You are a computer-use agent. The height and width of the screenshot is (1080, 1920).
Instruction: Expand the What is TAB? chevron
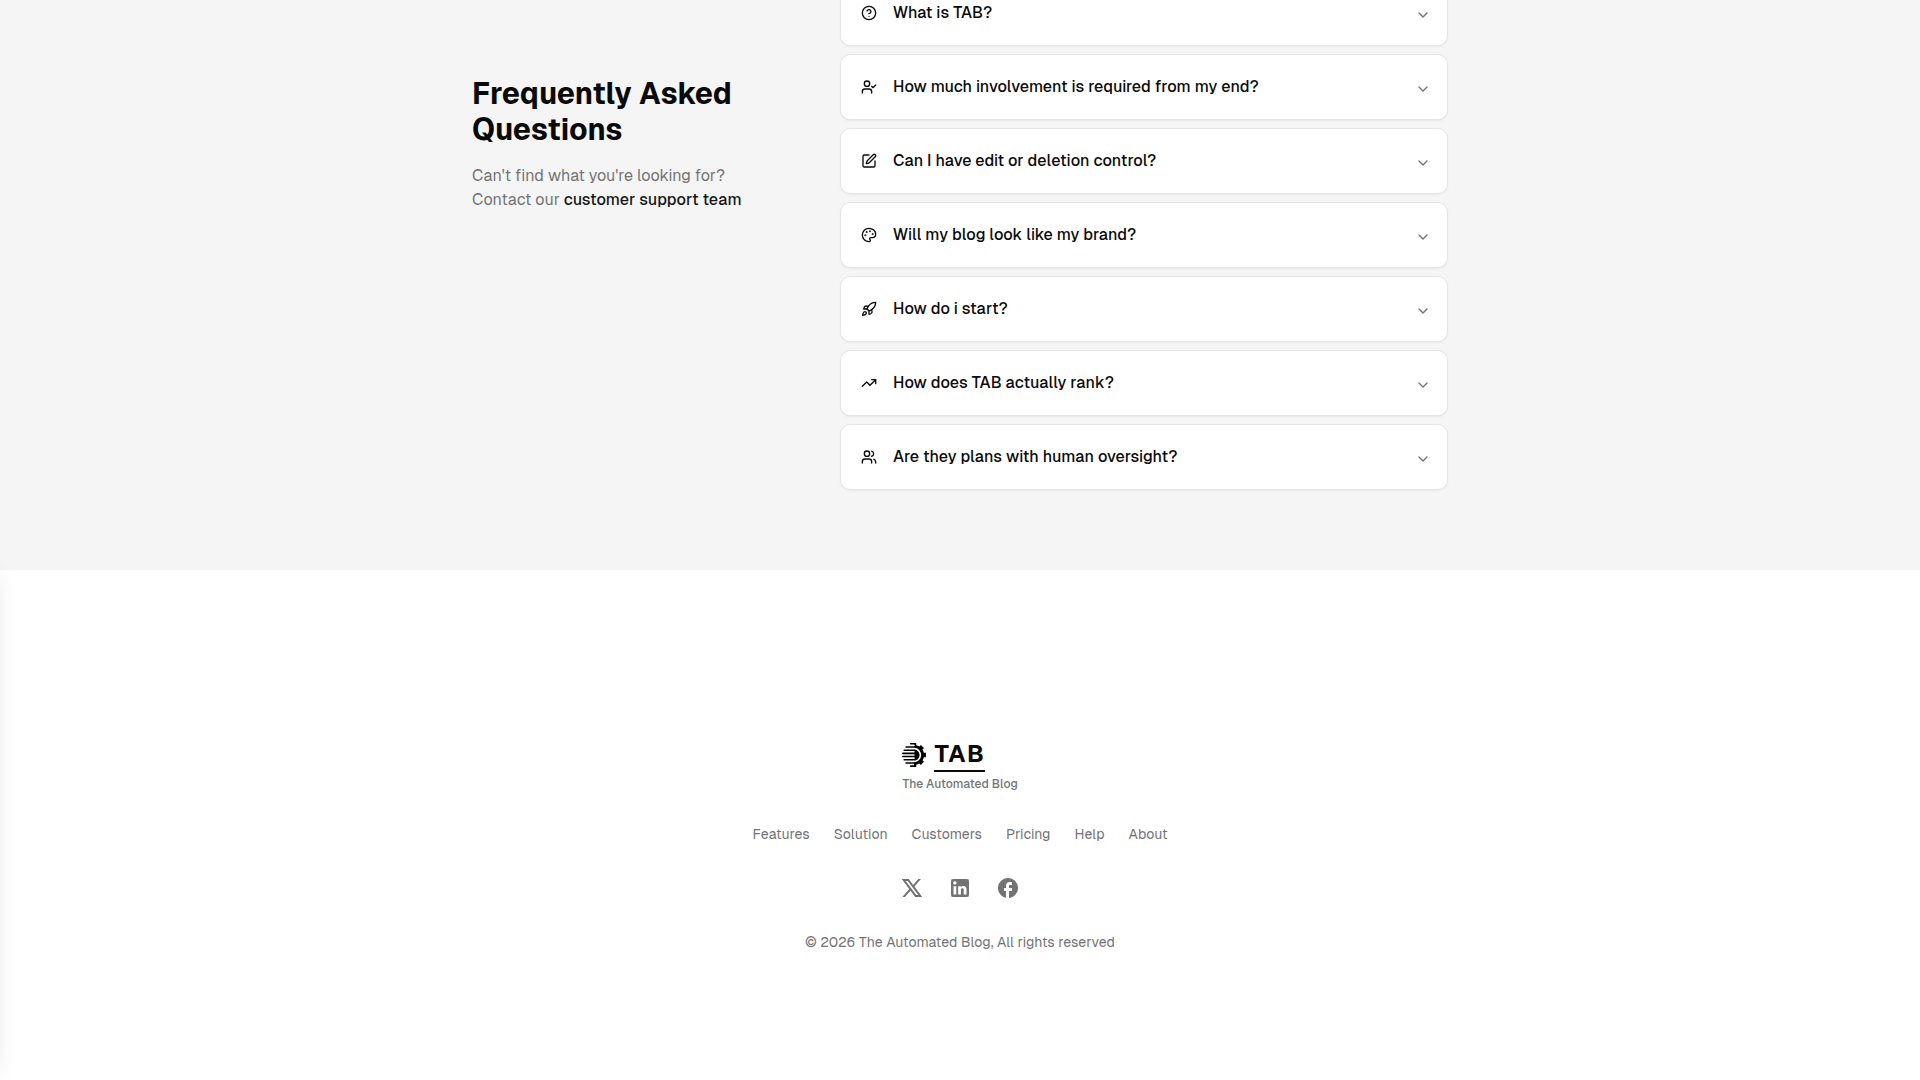point(1422,15)
